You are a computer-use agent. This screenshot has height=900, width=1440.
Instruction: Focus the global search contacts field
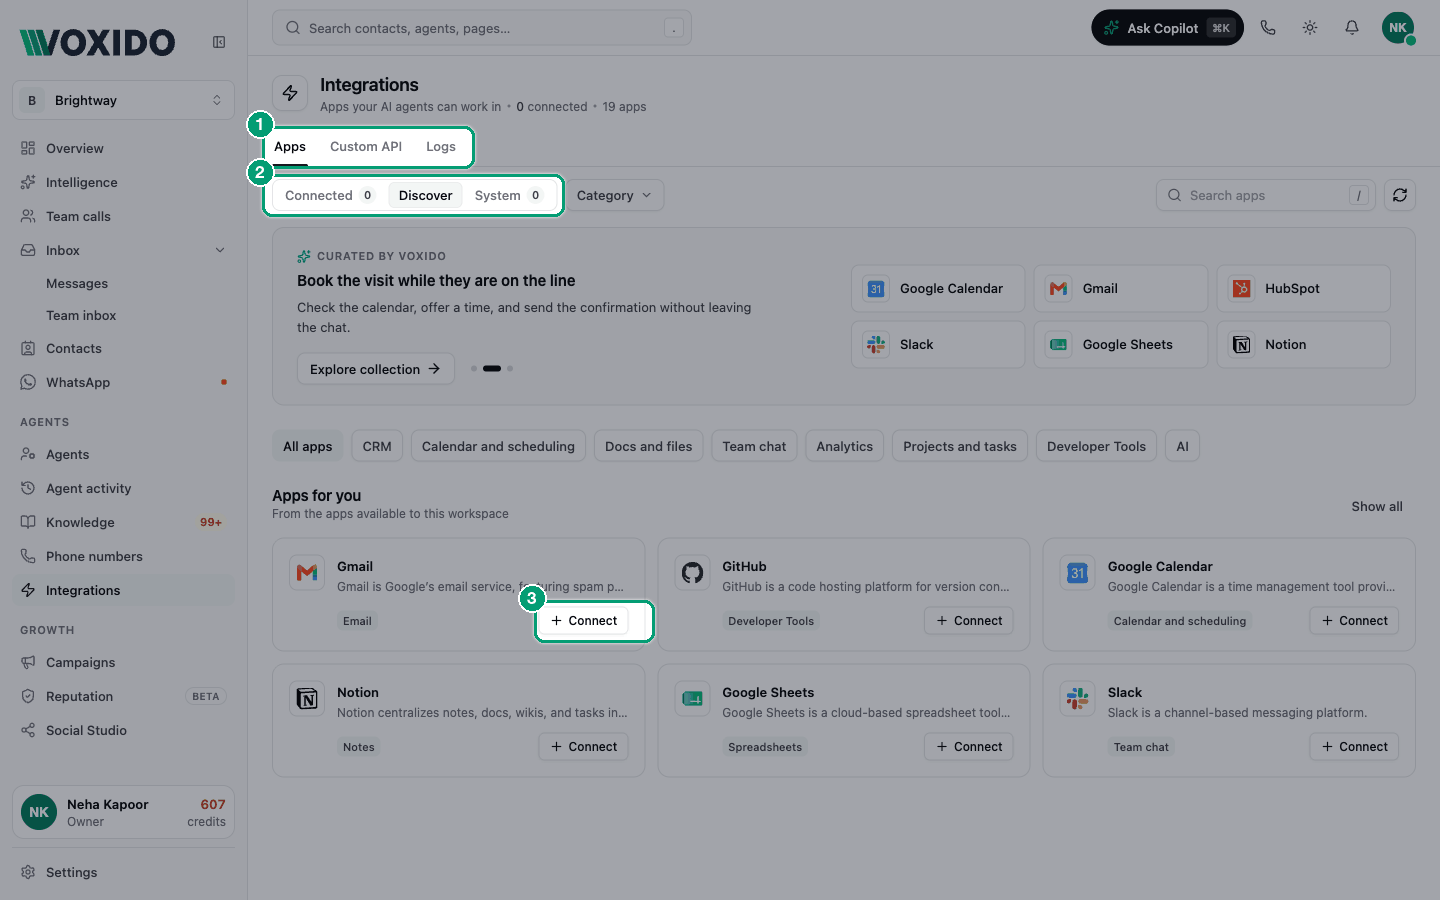point(482,28)
